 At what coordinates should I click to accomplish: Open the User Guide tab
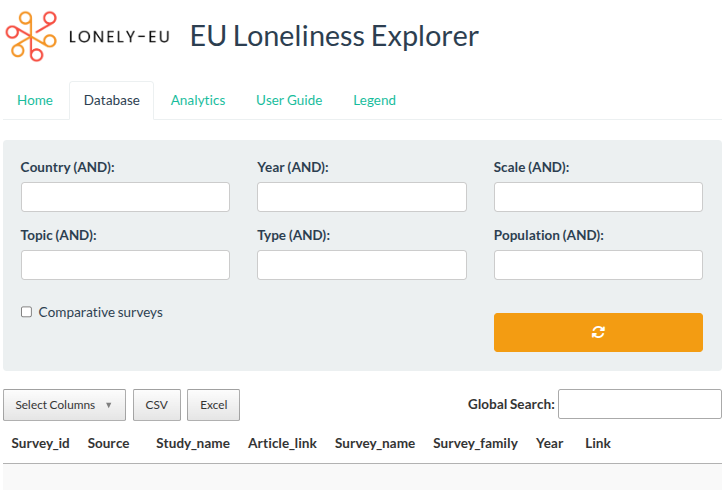(289, 100)
